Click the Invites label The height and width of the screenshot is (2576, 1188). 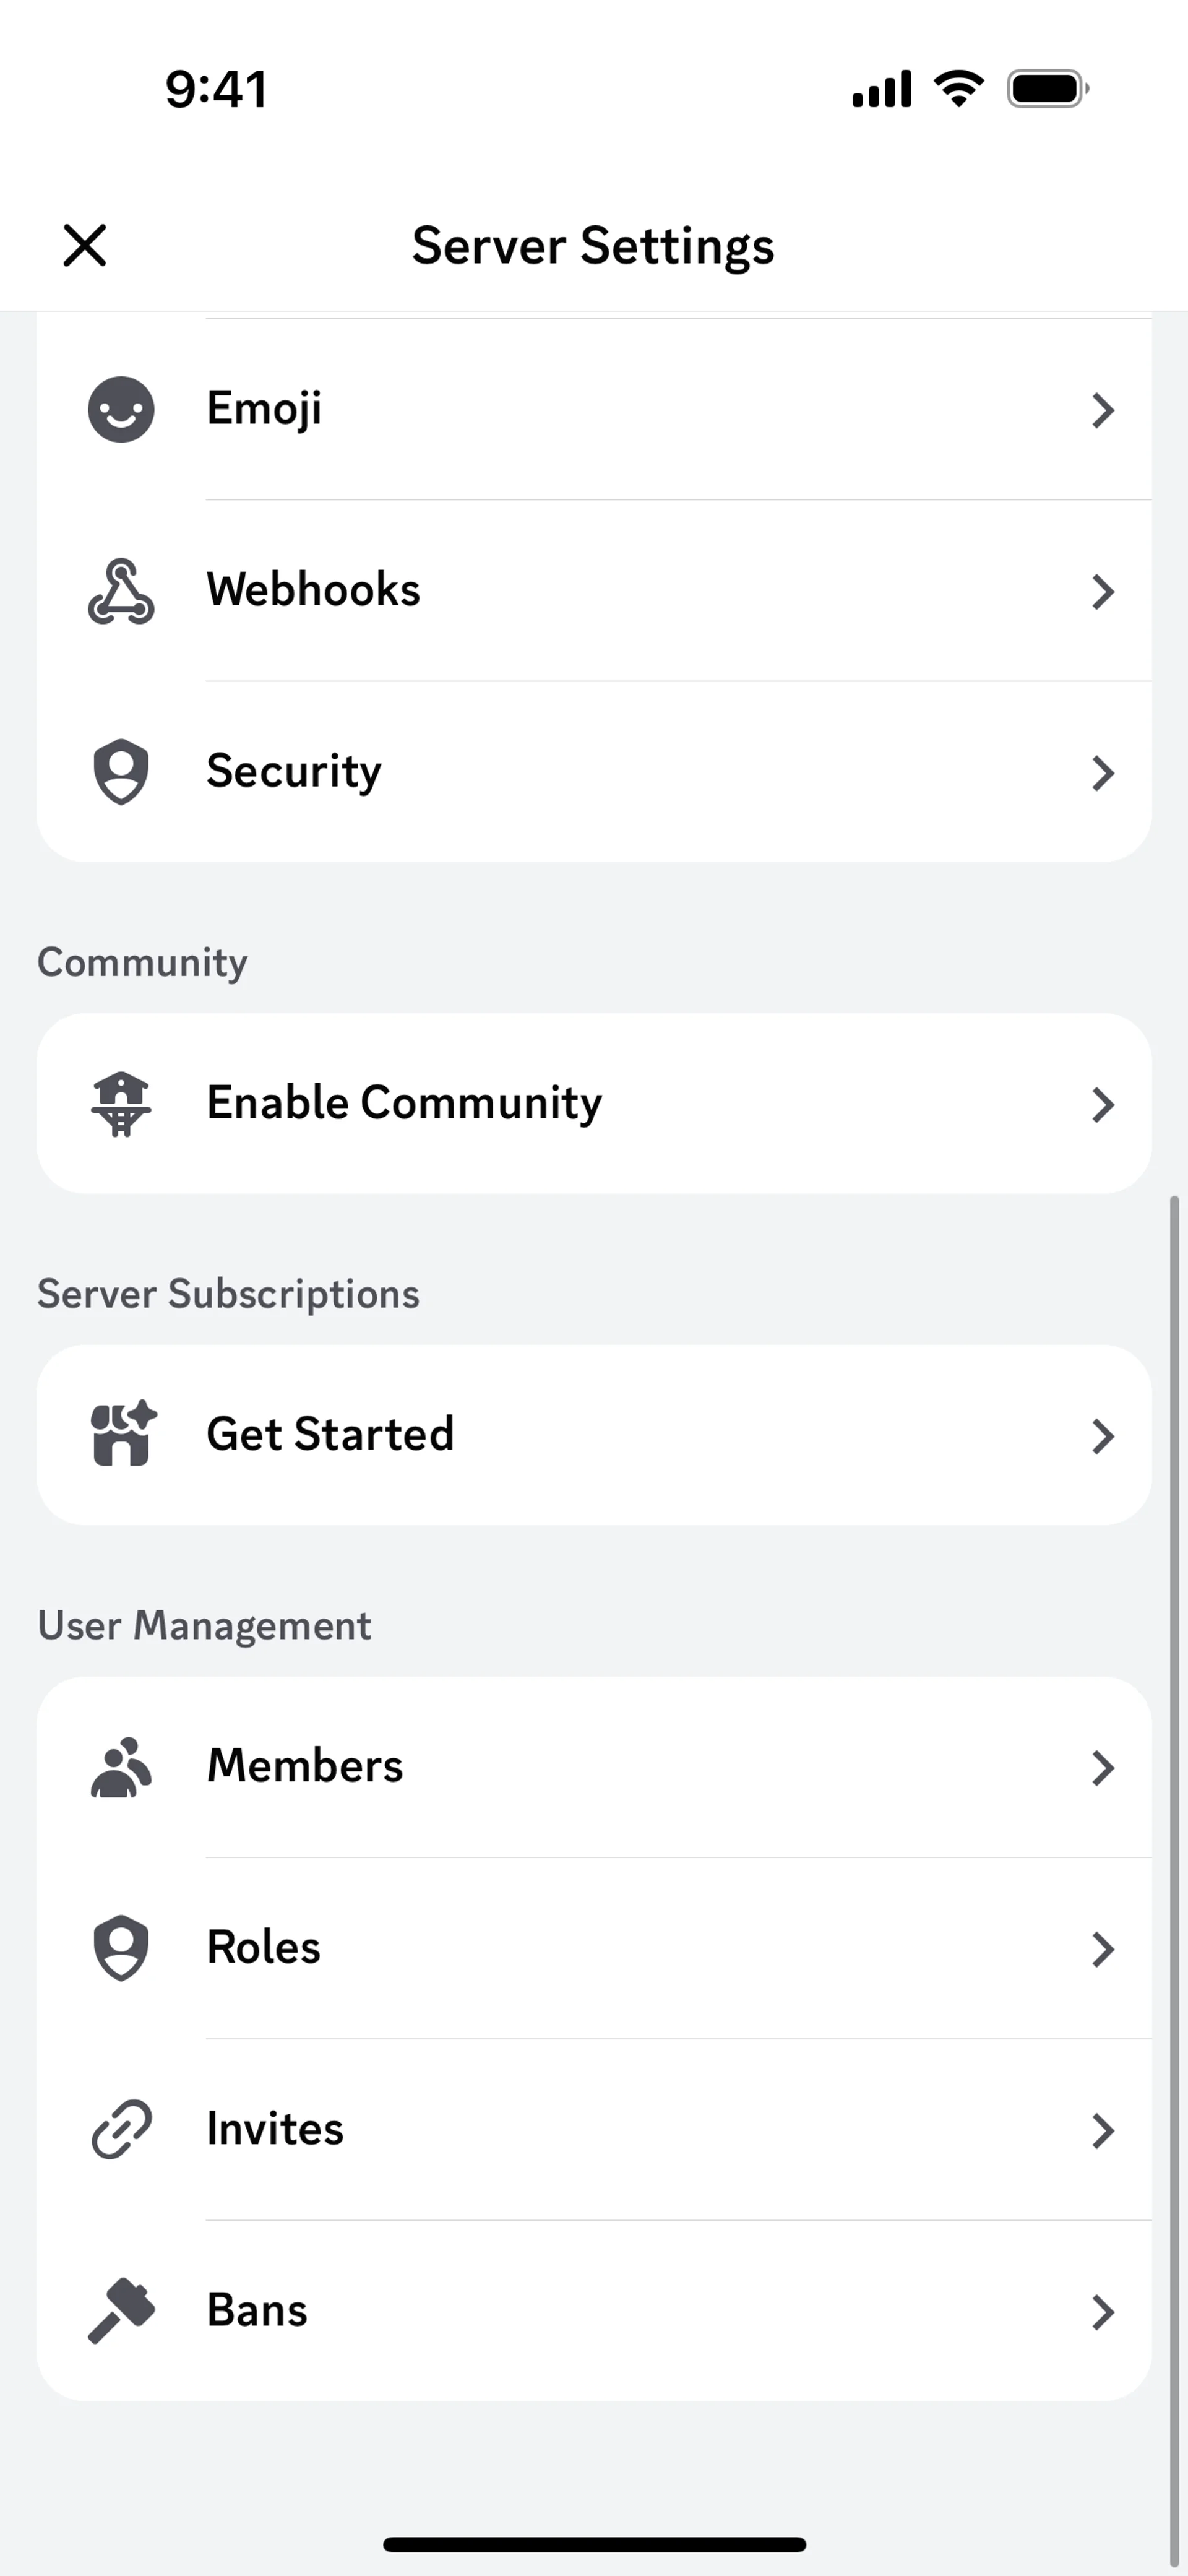coord(275,2129)
